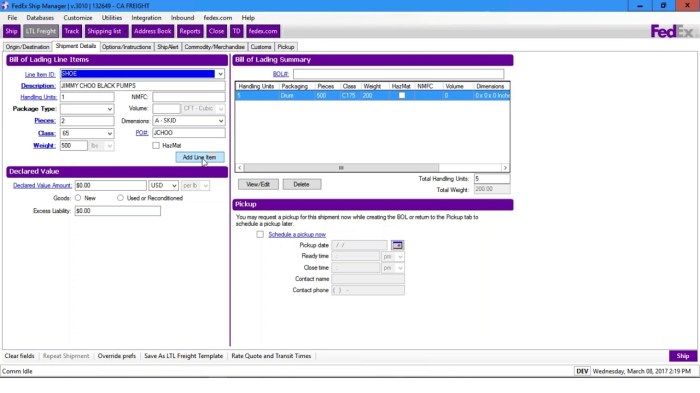
Task: Select the Drum row in summary table
Action: (x=372, y=96)
